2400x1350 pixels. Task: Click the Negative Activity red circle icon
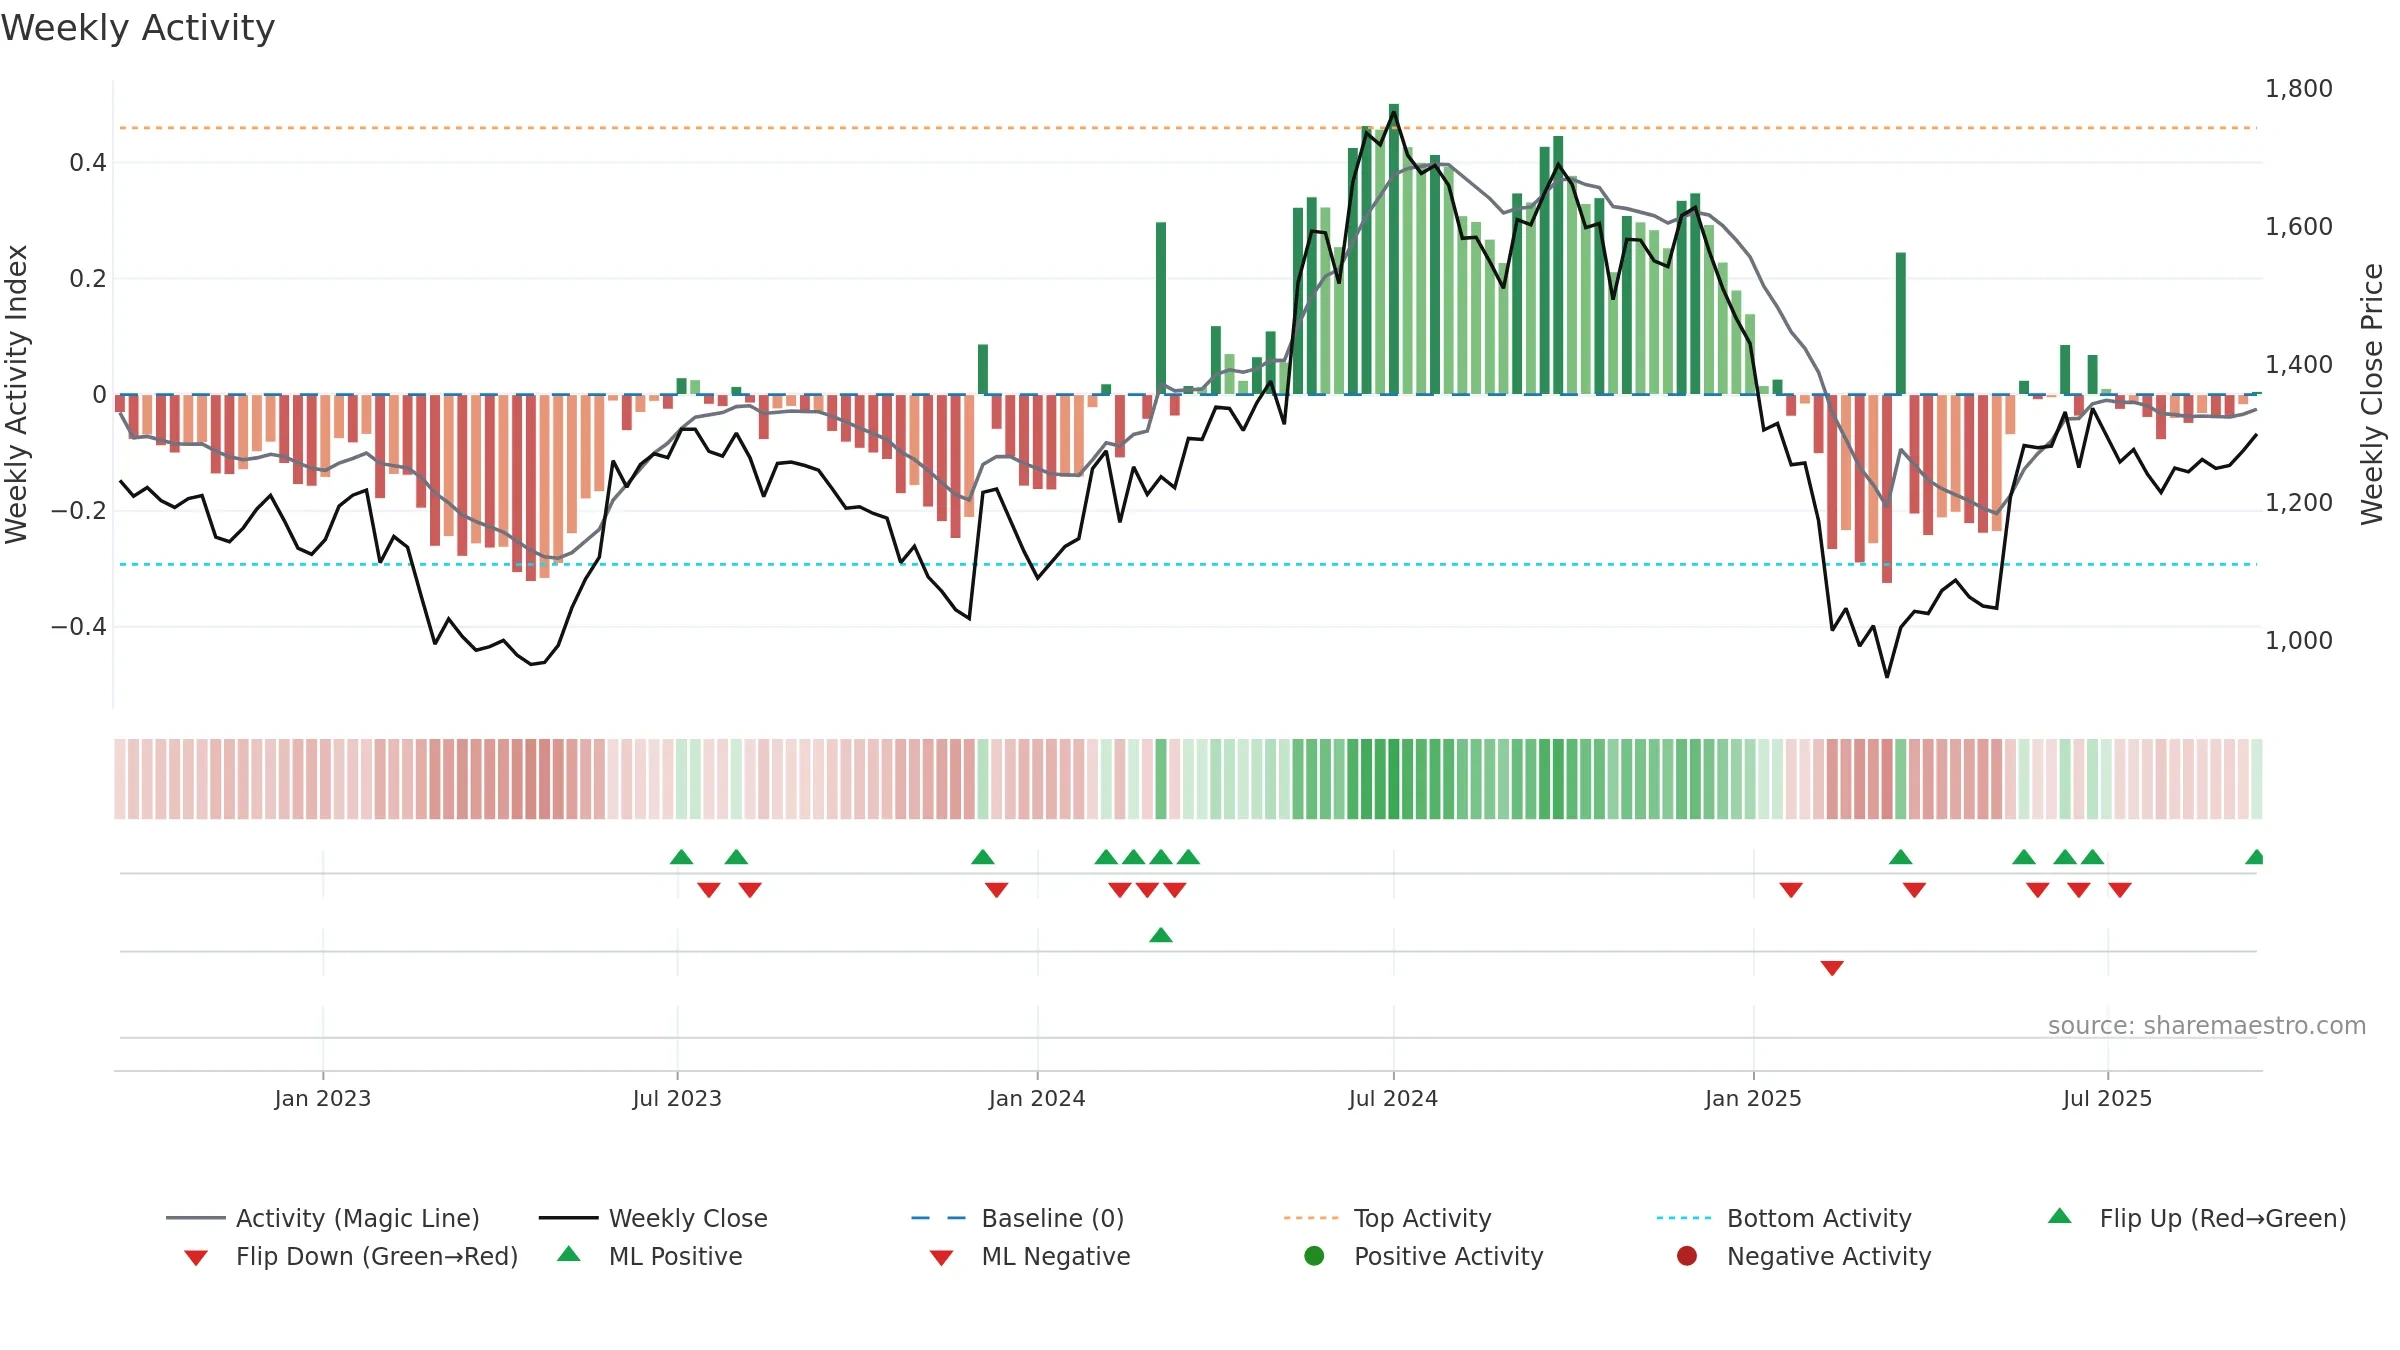[1687, 1256]
